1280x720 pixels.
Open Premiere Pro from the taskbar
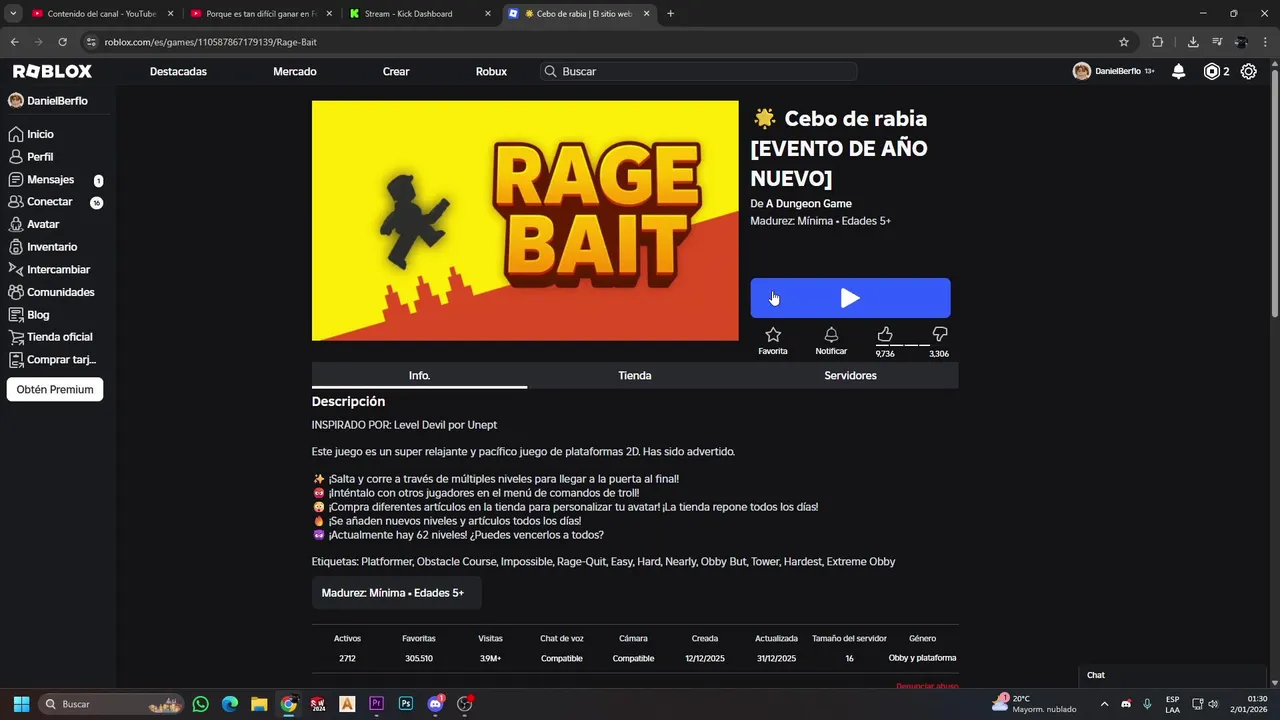pos(376,704)
